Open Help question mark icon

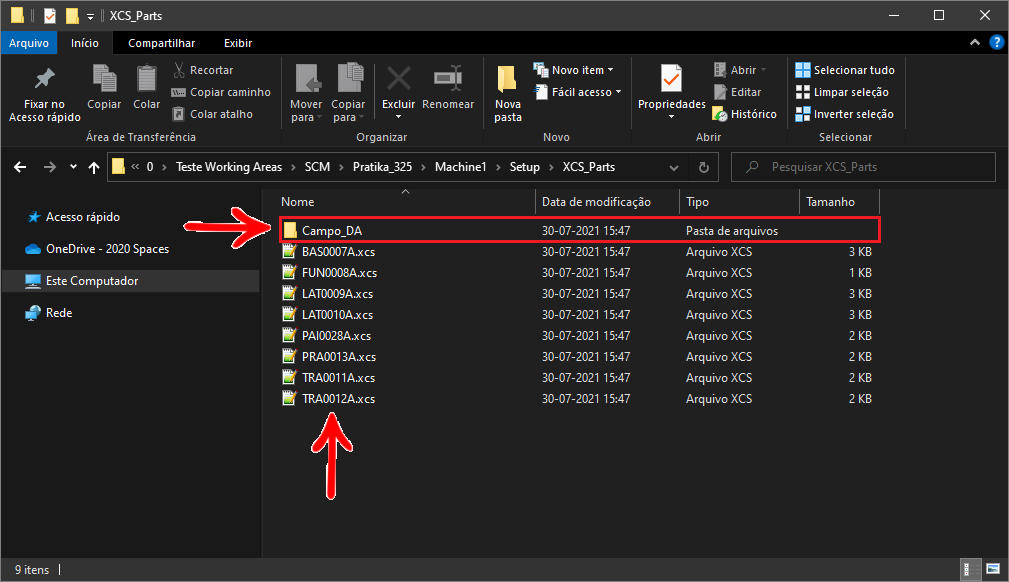[x=997, y=42]
